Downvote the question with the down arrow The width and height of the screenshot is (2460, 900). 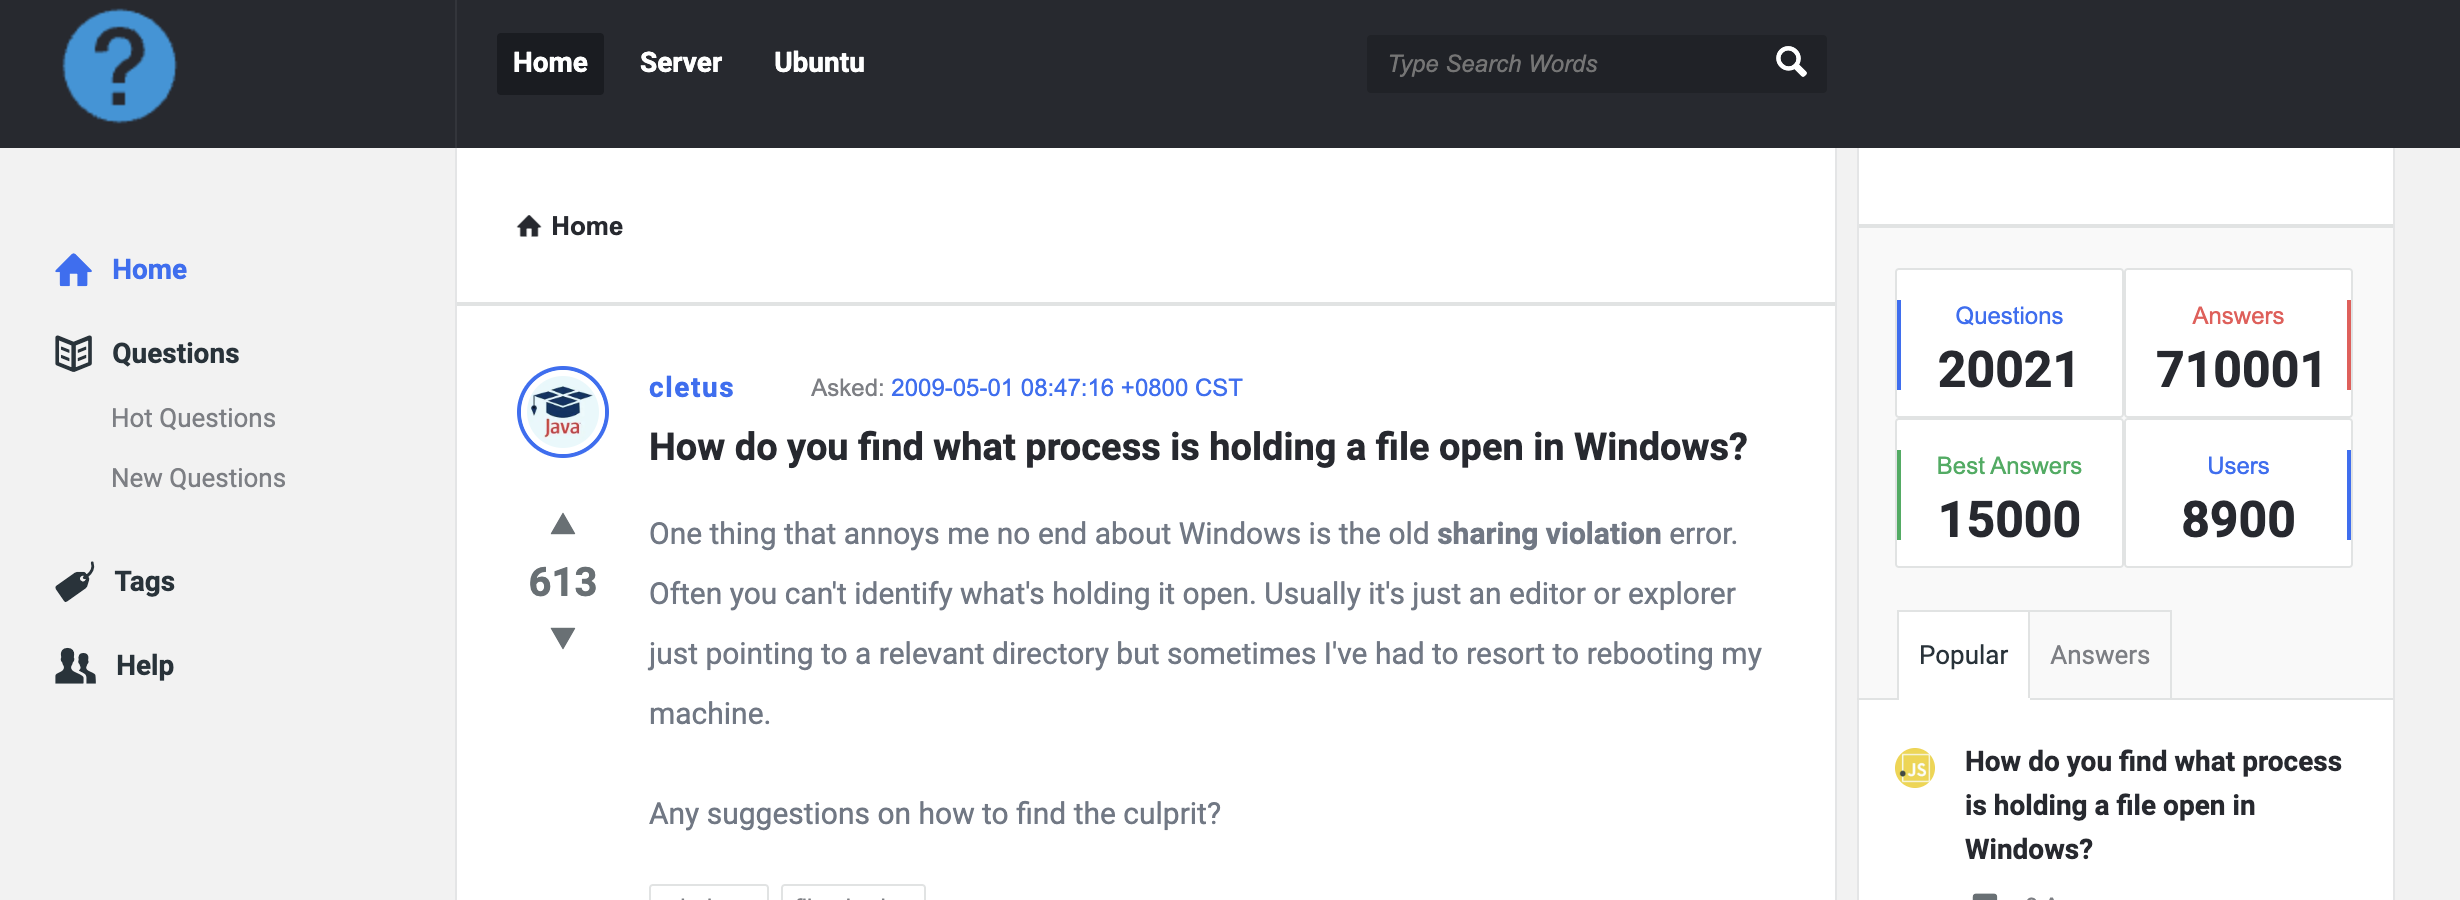563,638
